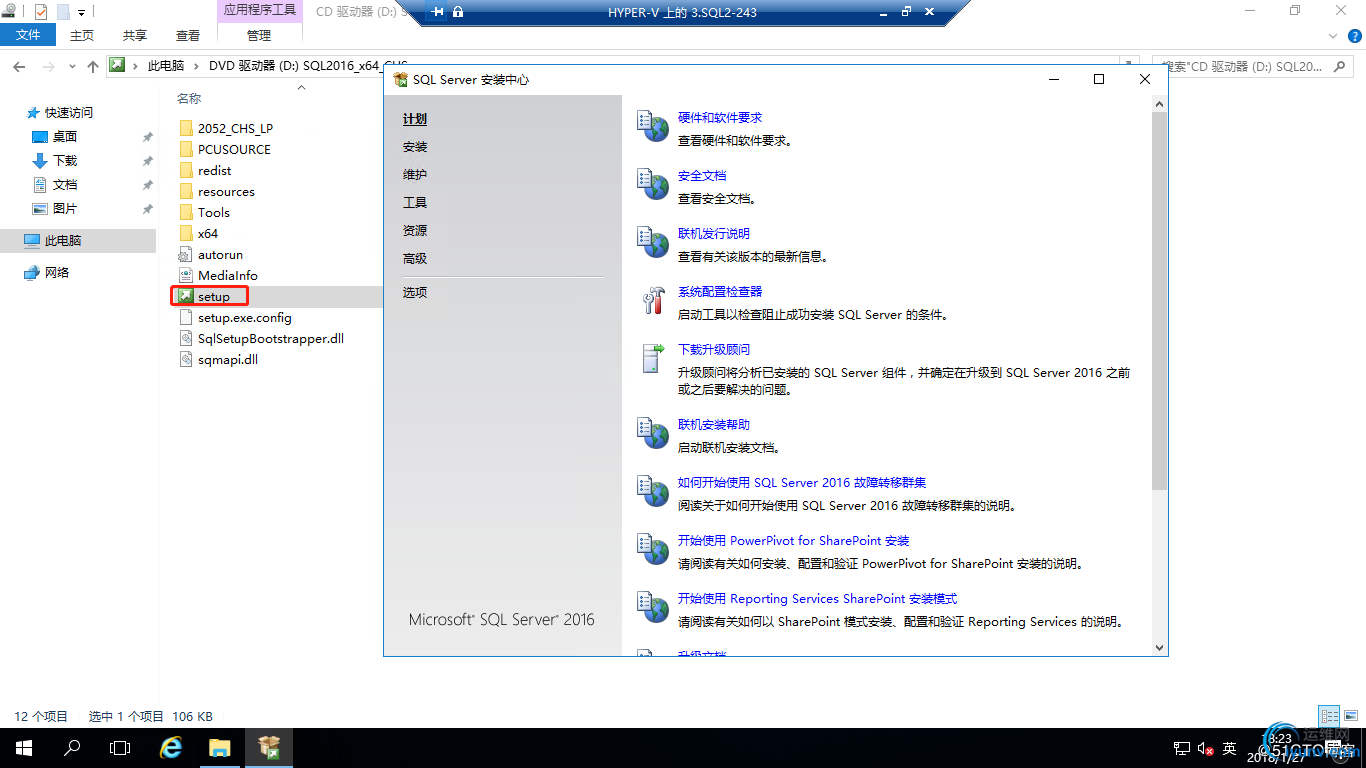The height and width of the screenshot is (768, 1366).
Task: Click the globe icon beside 硬件和软件要求
Action: (x=654, y=127)
